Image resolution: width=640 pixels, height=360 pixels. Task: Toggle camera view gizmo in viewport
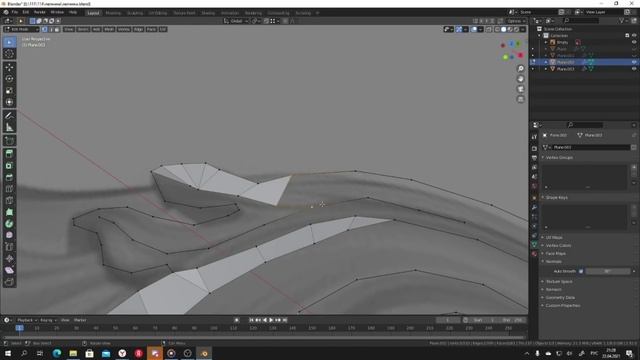point(520,89)
